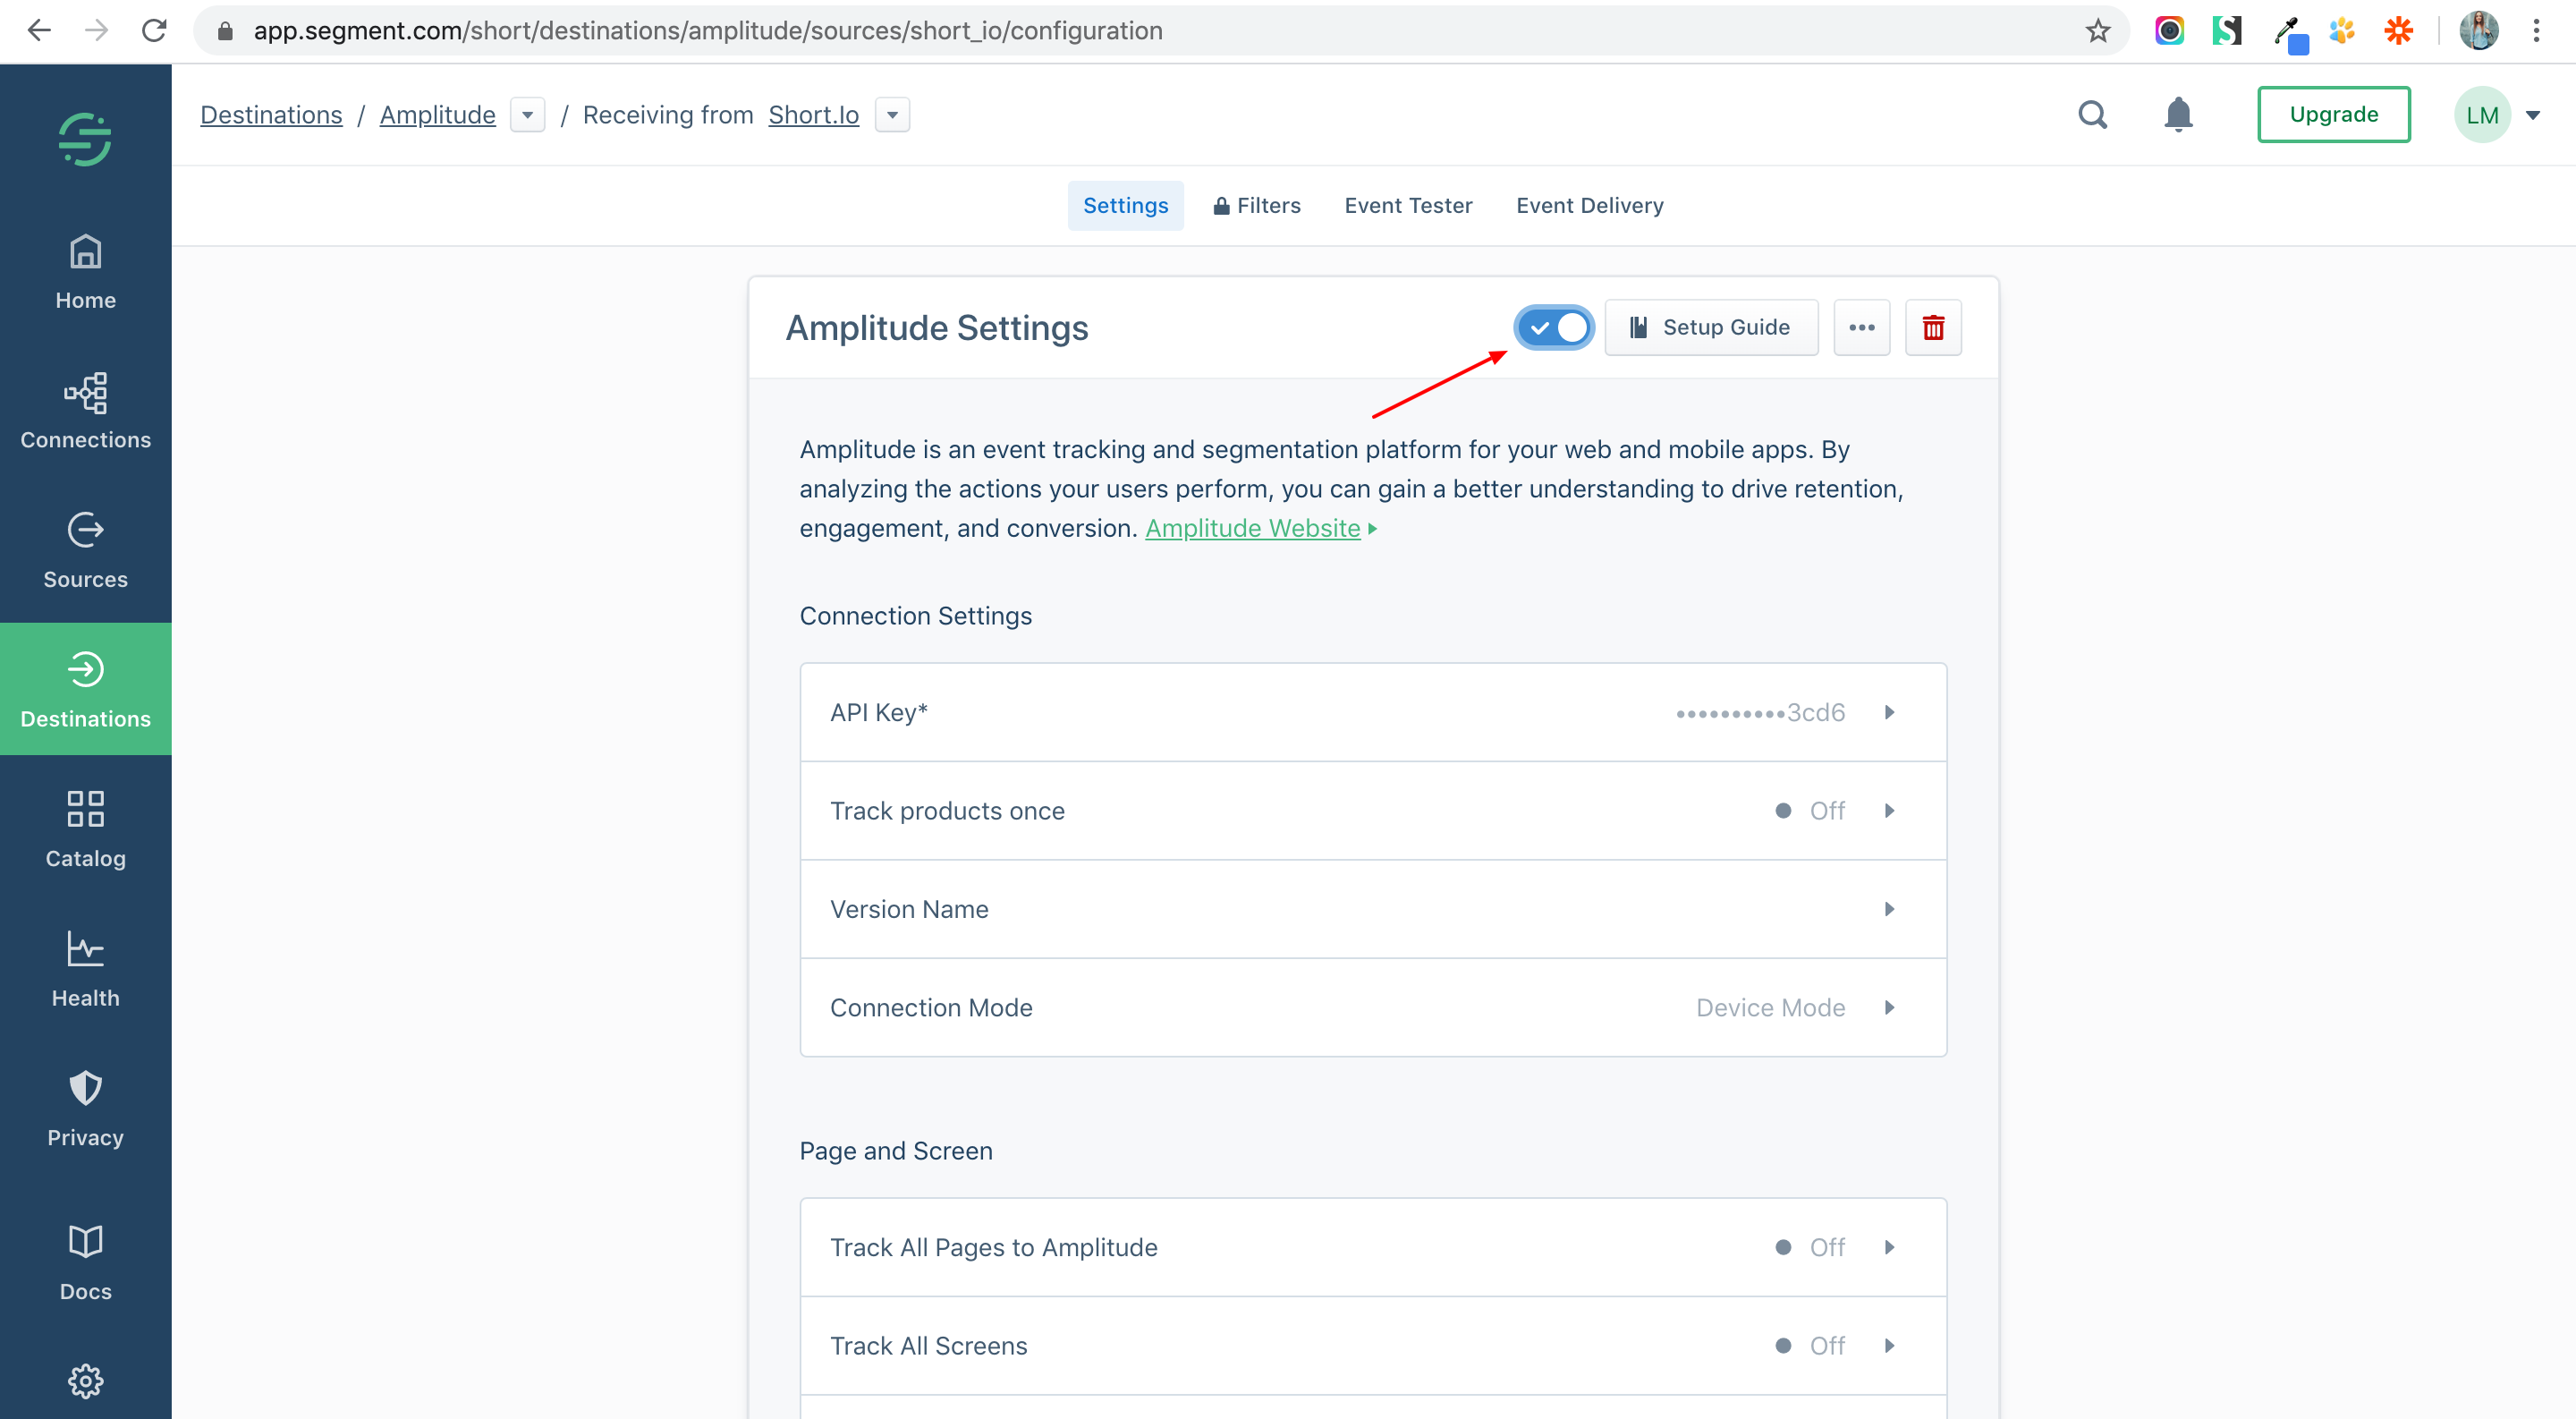Open the Catalog page

(x=85, y=829)
